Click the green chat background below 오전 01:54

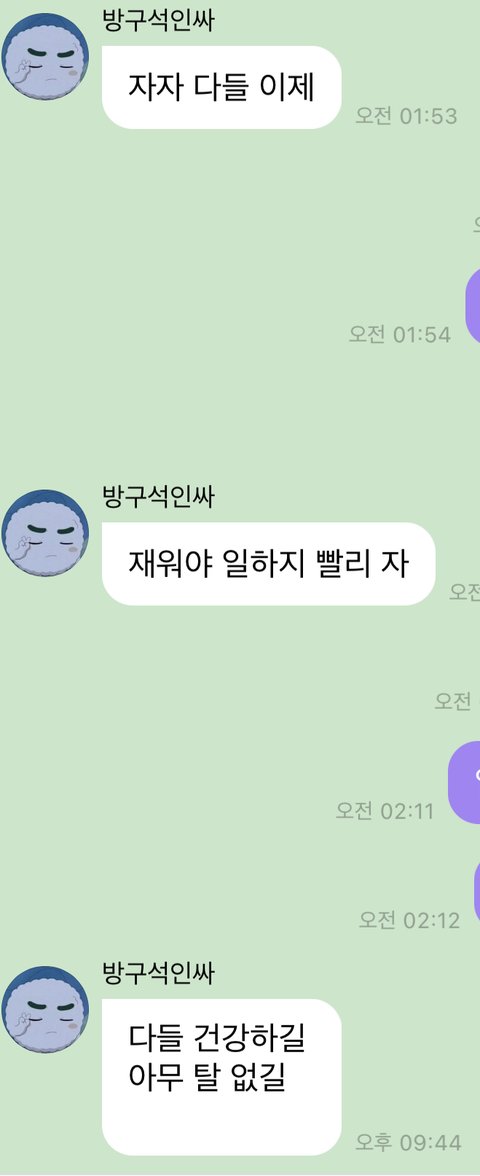point(240,412)
